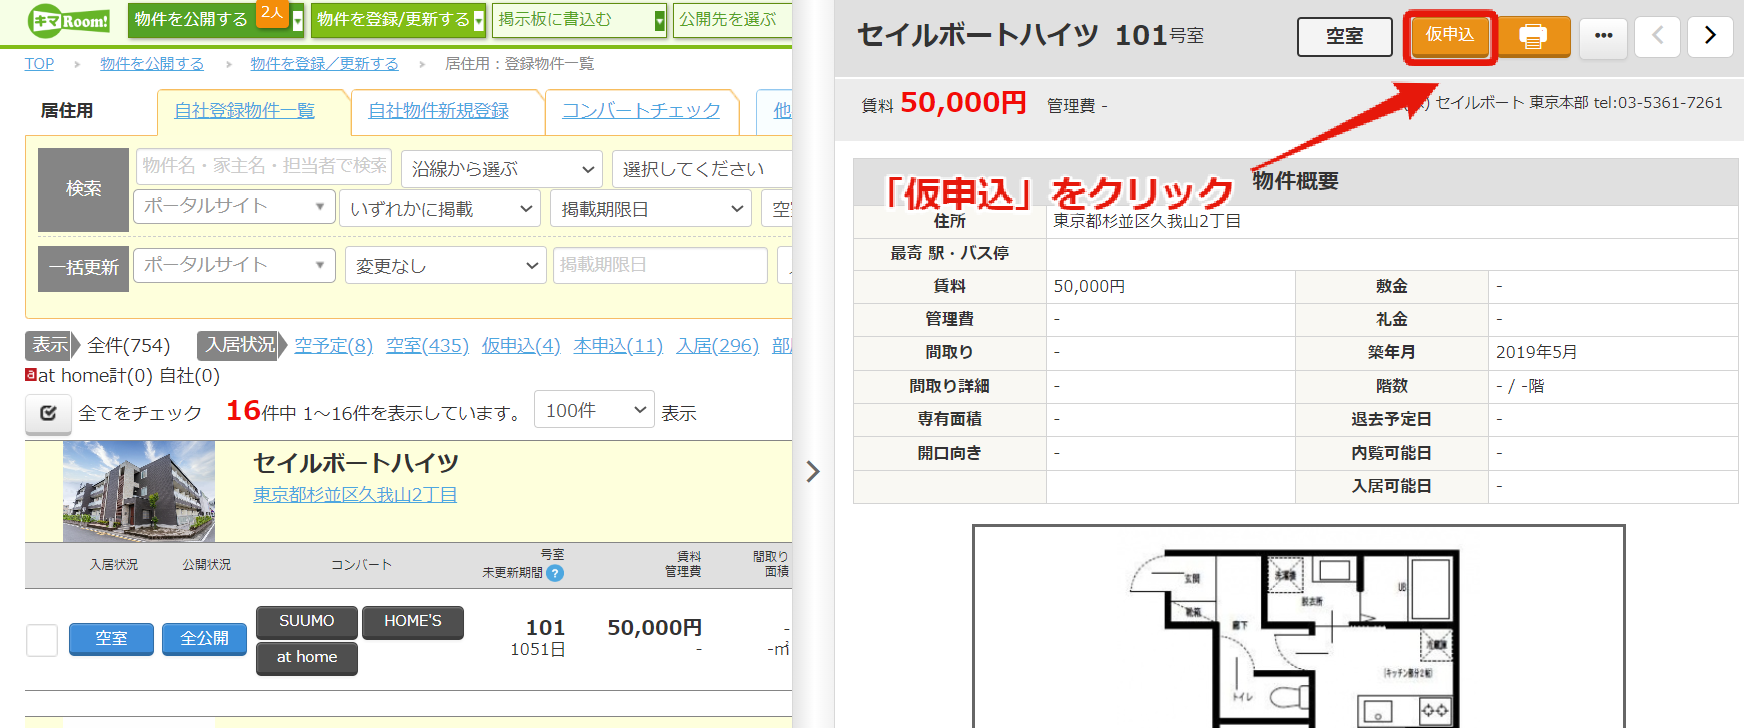Viewport: 1744px width, 728px height.
Task: Click the 全てをチェック label
Action: (x=140, y=413)
